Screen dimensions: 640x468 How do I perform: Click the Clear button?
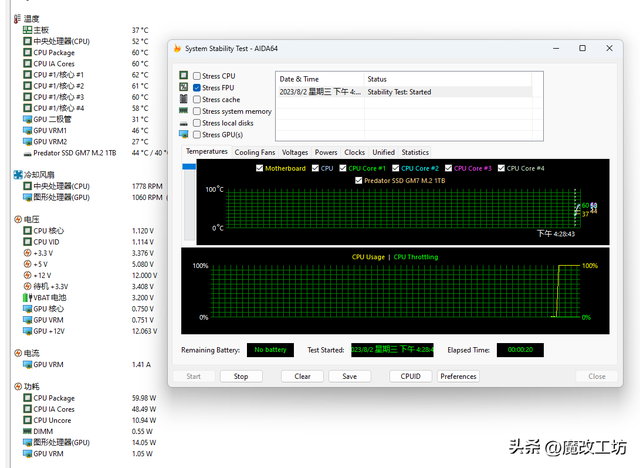tap(302, 376)
